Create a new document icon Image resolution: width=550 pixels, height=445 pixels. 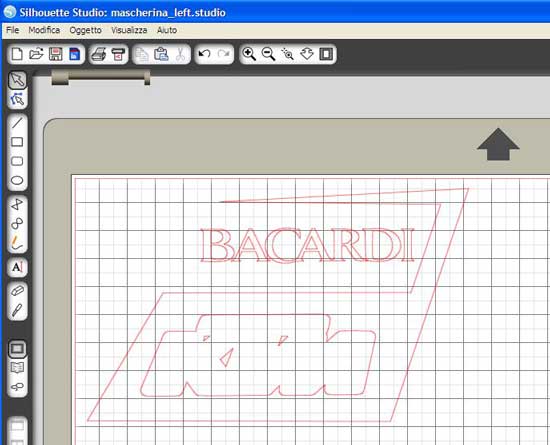point(17,54)
